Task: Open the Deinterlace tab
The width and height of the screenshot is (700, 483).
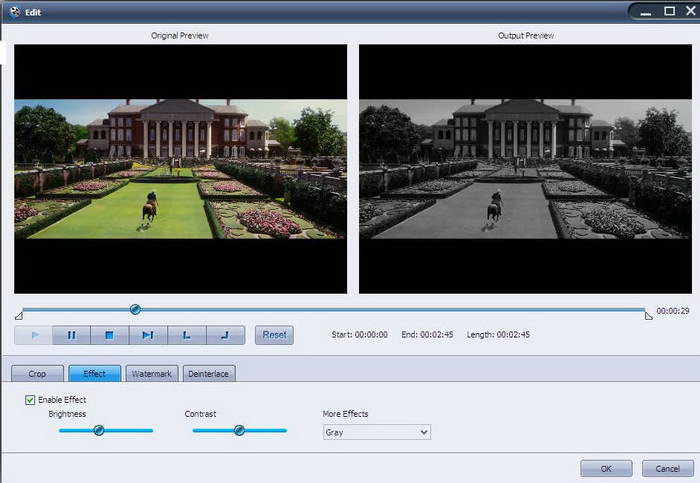Action: pos(208,374)
